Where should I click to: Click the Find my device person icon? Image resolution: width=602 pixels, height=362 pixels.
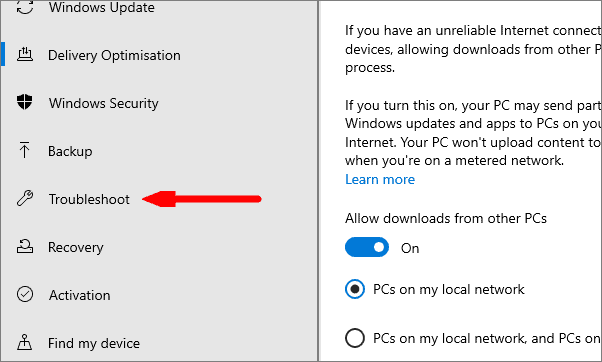click(x=25, y=342)
